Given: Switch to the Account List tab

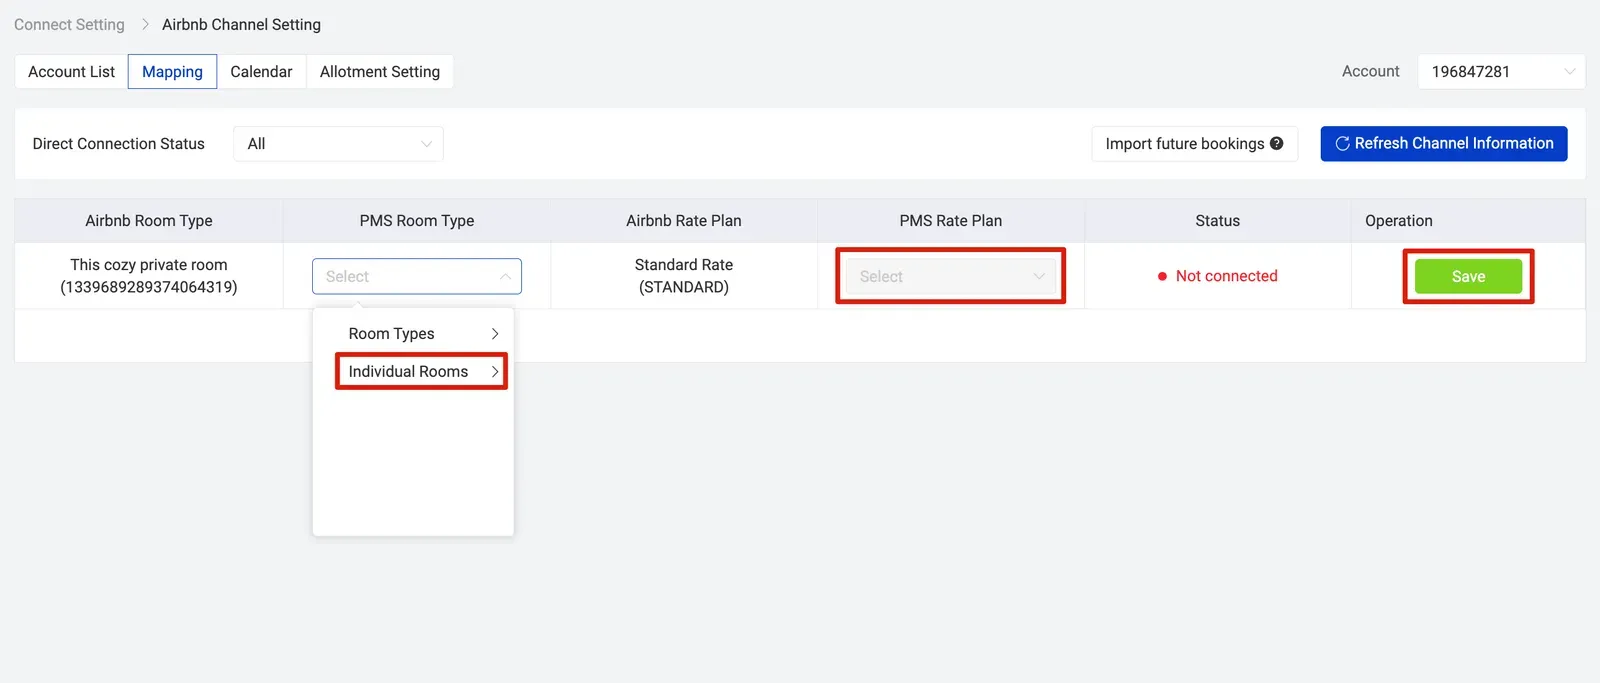Looking at the screenshot, I should (71, 71).
